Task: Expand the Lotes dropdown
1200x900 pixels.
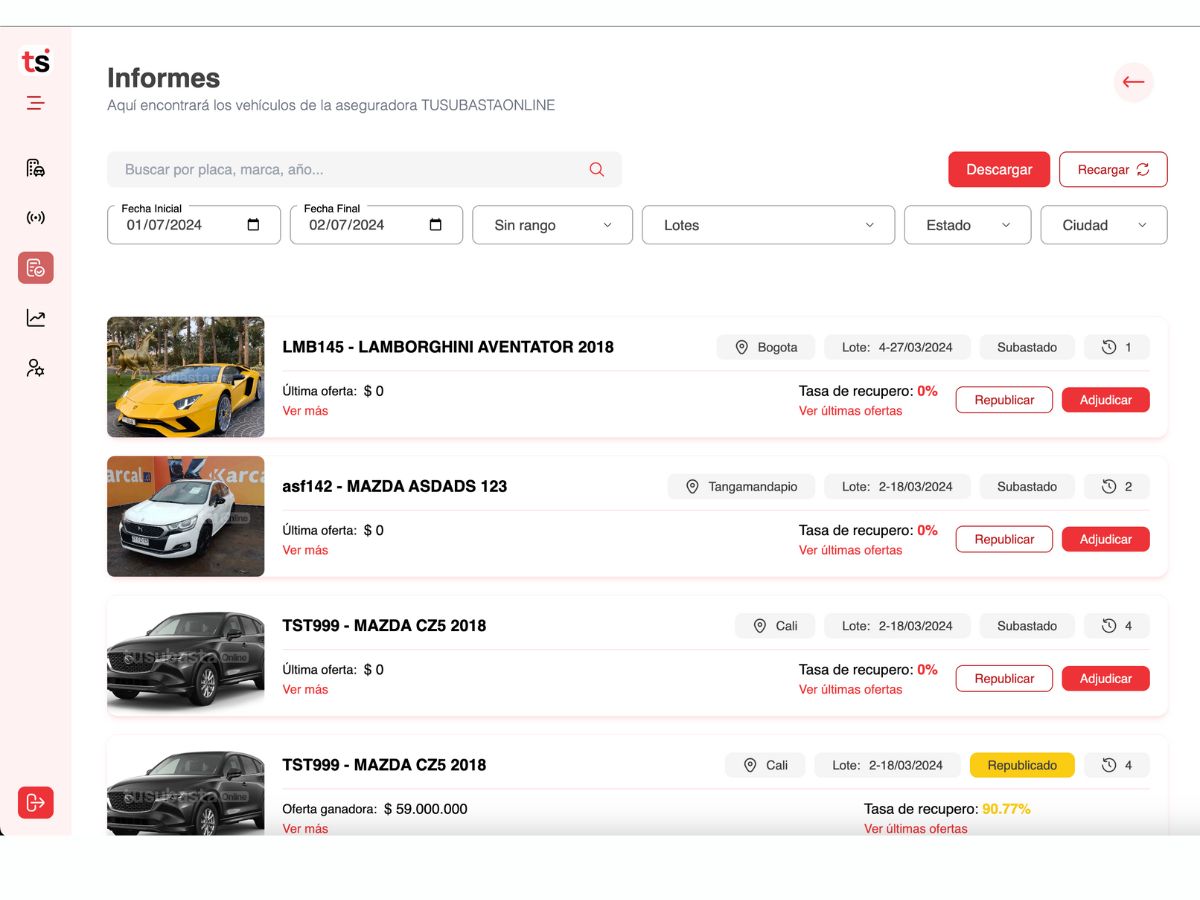Action: (x=768, y=225)
